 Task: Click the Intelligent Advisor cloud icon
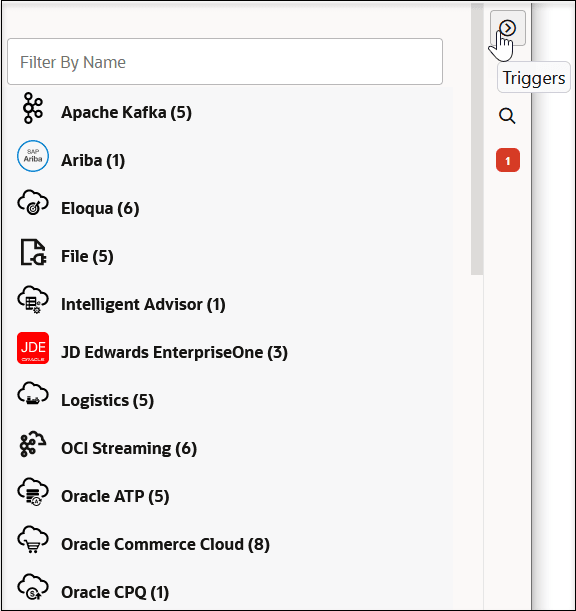[x=33, y=300]
